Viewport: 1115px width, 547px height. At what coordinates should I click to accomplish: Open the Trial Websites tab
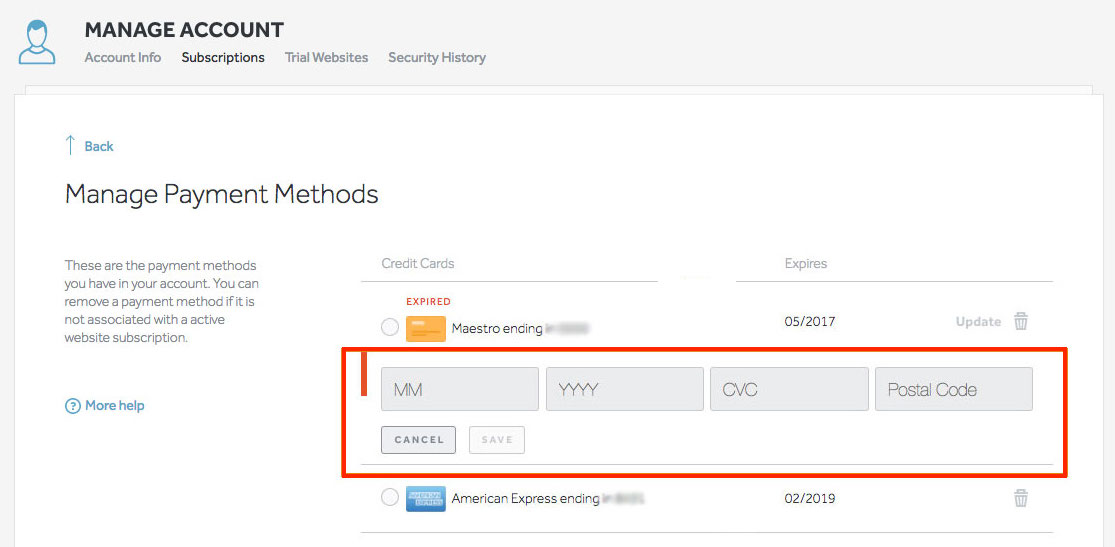coord(326,58)
